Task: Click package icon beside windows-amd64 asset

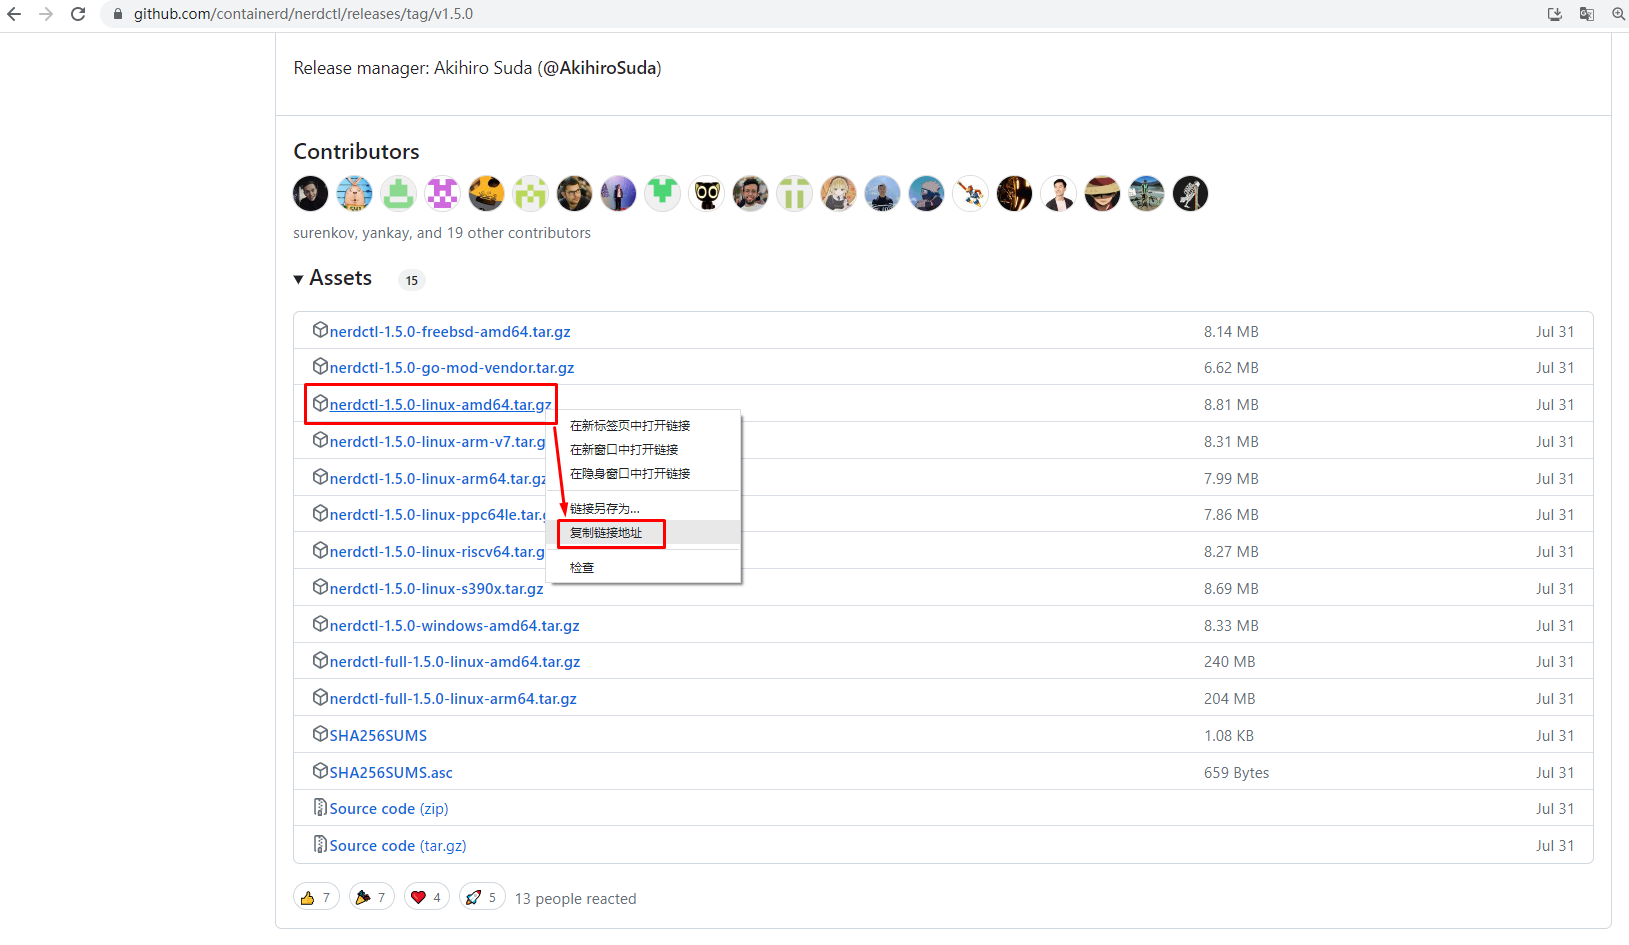Action: (320, 624)
